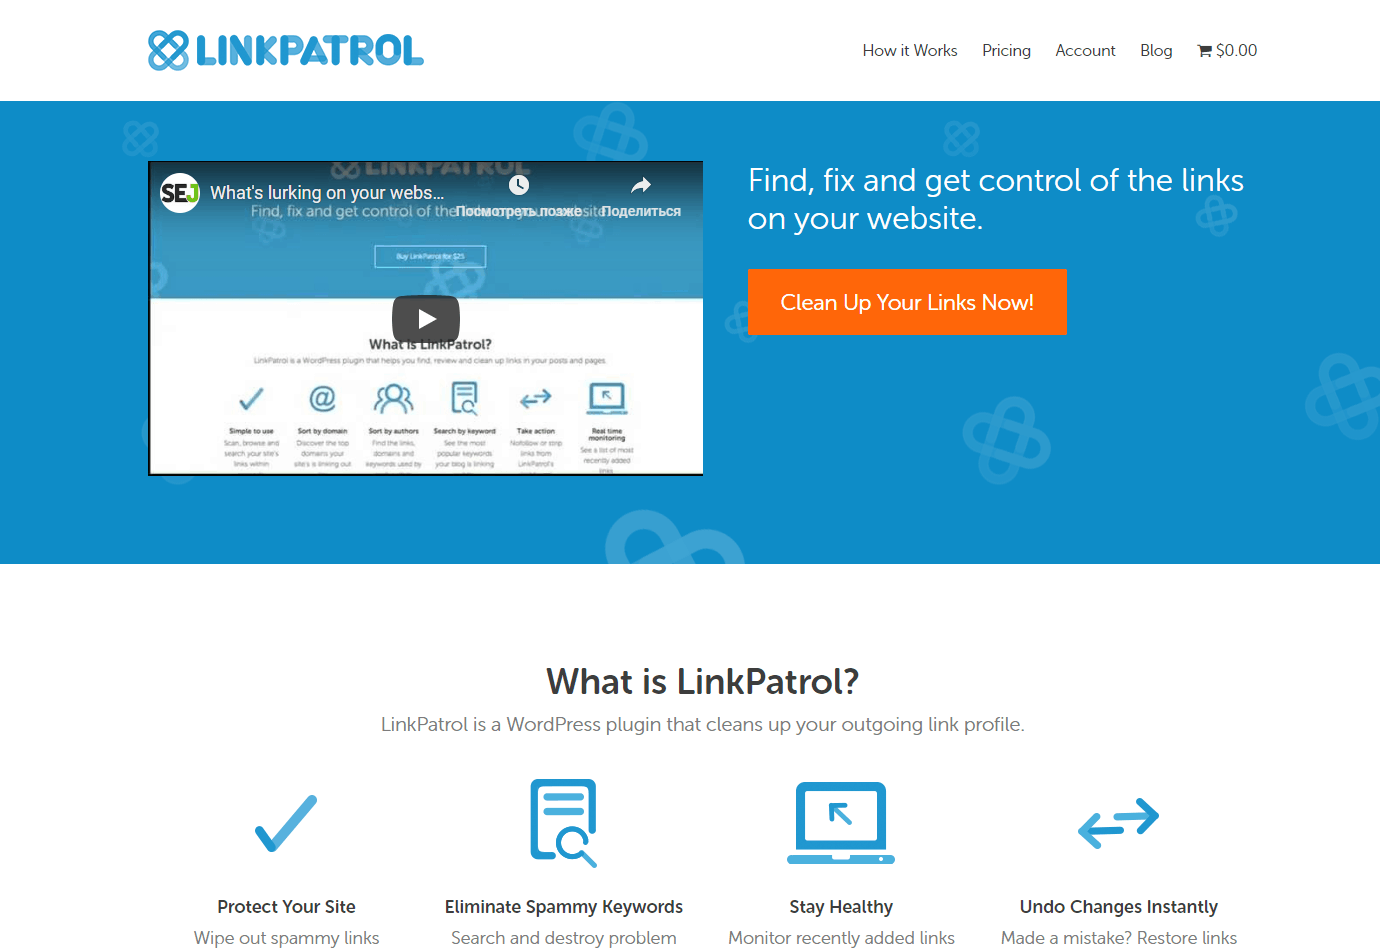
Task: Click the hero tagline Find, fix and get control
Action: (996, 199)
